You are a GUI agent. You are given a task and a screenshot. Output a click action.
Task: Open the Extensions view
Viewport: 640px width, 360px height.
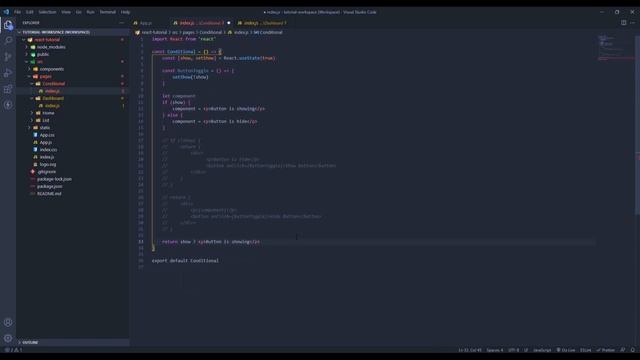click(x=8, y=89)
